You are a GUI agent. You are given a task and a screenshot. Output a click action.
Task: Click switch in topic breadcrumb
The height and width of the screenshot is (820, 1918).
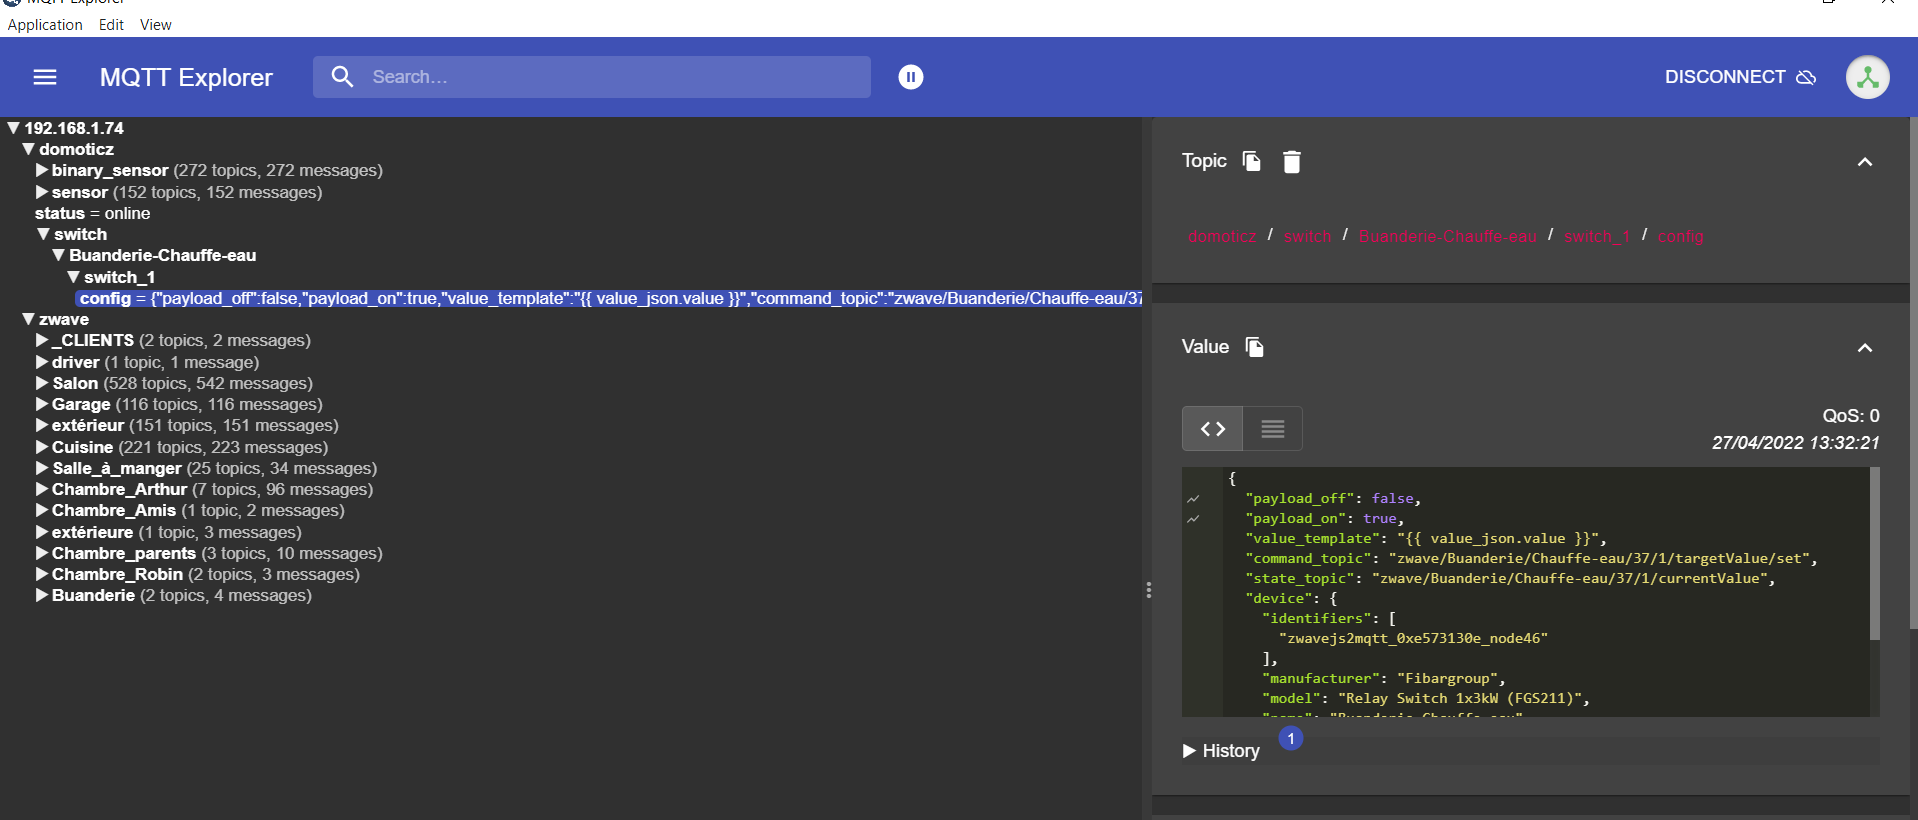[x=1307, y=236]
